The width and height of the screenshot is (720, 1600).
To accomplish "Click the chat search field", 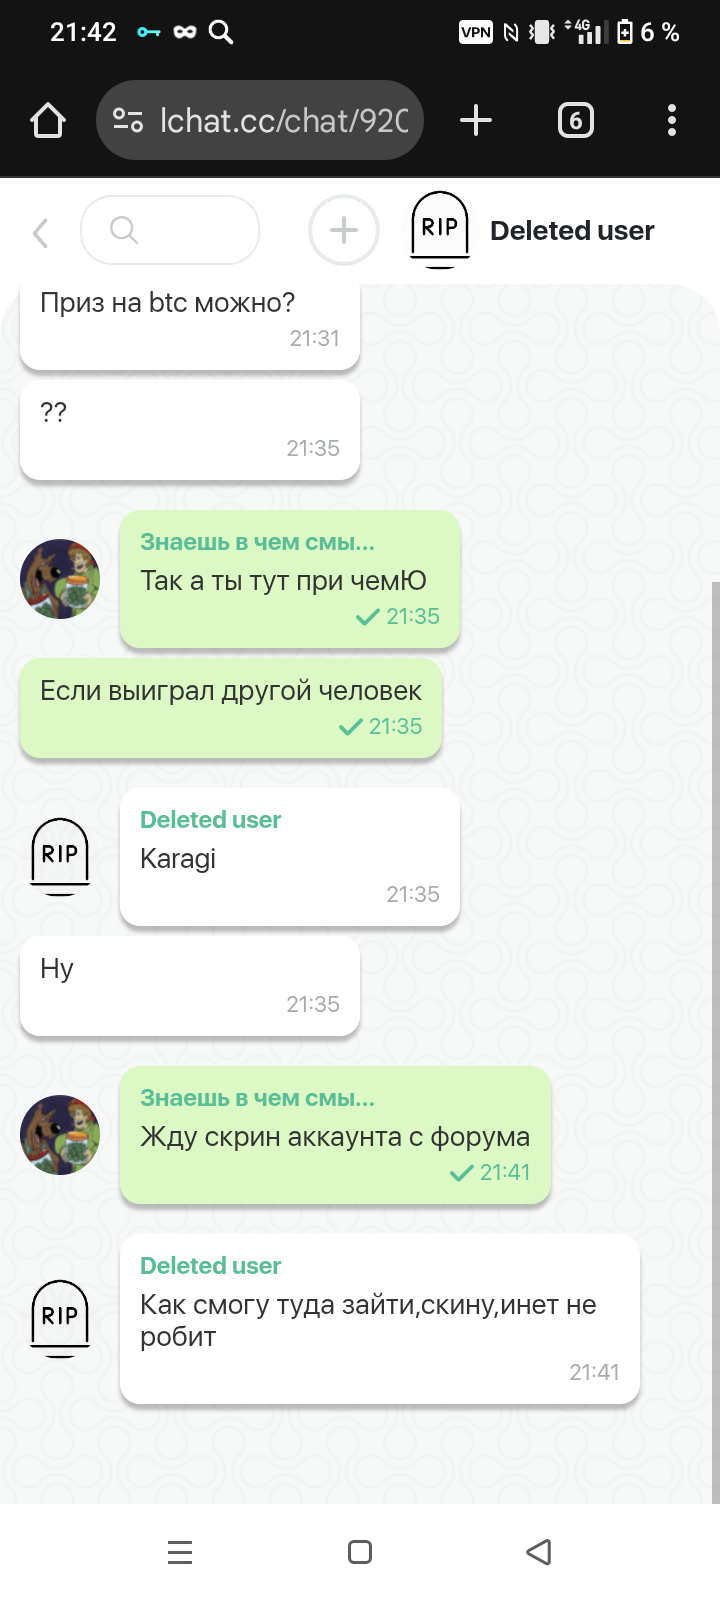I will (169, 230).
